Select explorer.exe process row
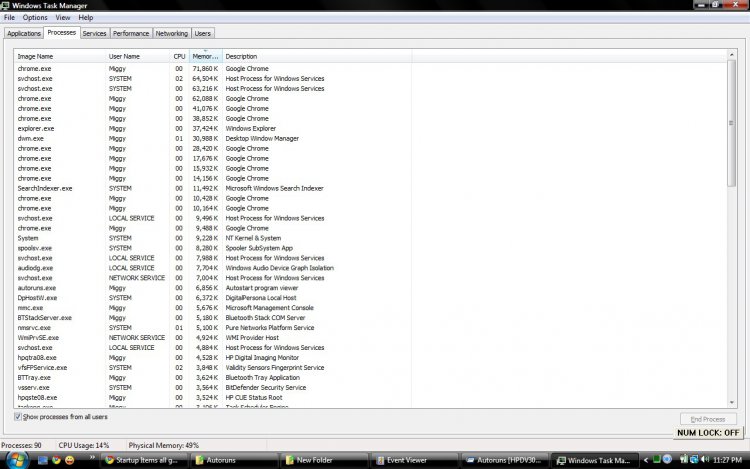 [213, 129]
